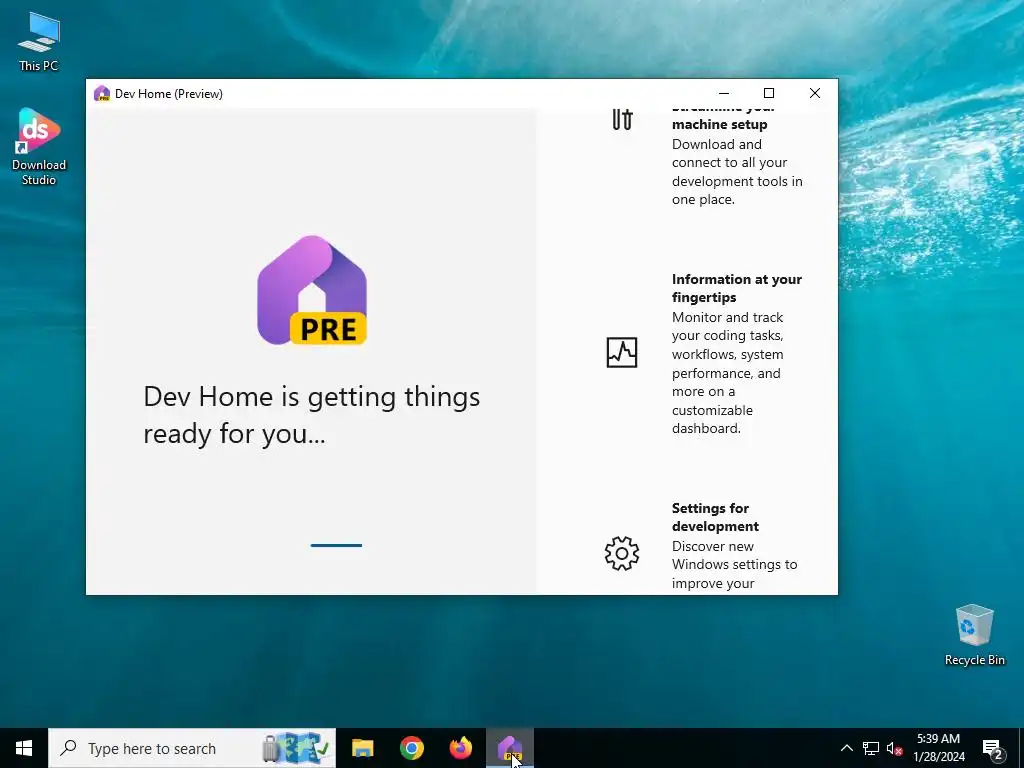Launch Google Chrome from the taskbar
Image resolution: width=1024 pixels, height=768 pixels.
(411, 748)
